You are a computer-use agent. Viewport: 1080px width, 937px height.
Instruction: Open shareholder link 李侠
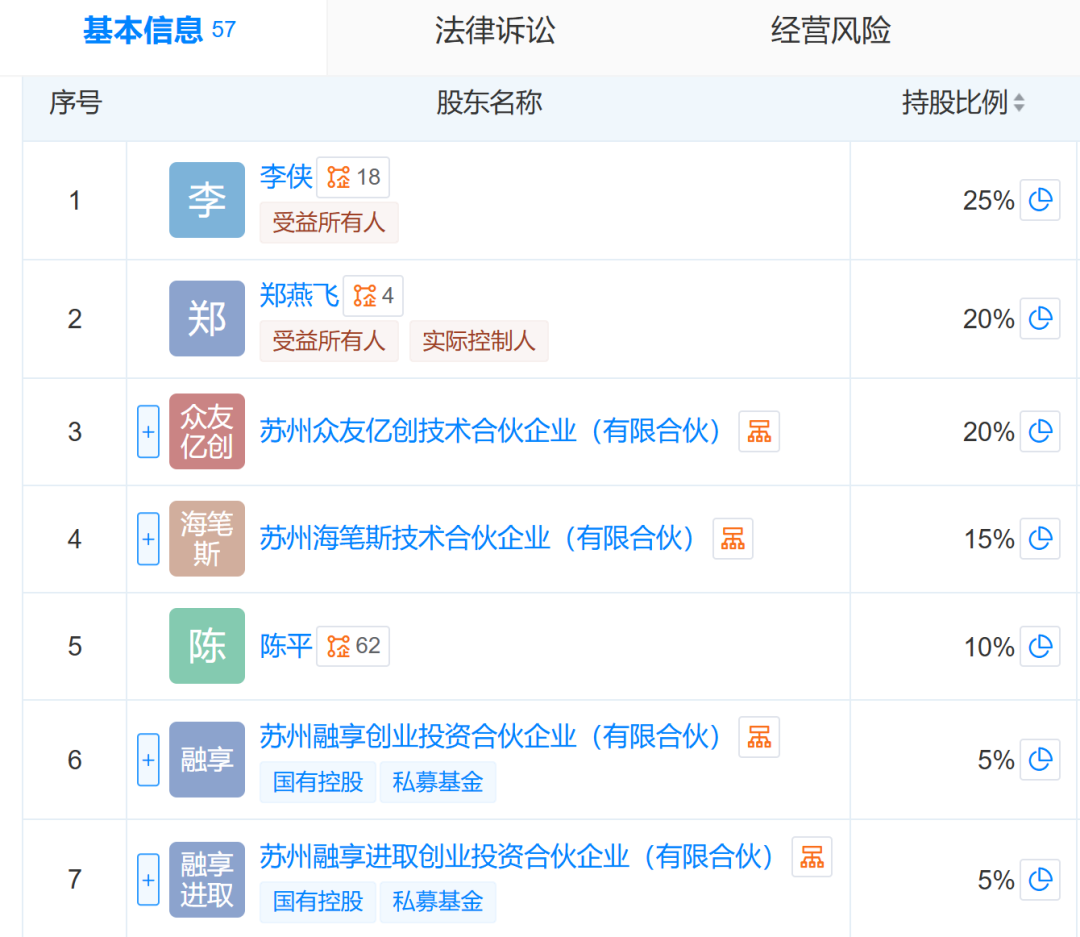pos(286,177)
